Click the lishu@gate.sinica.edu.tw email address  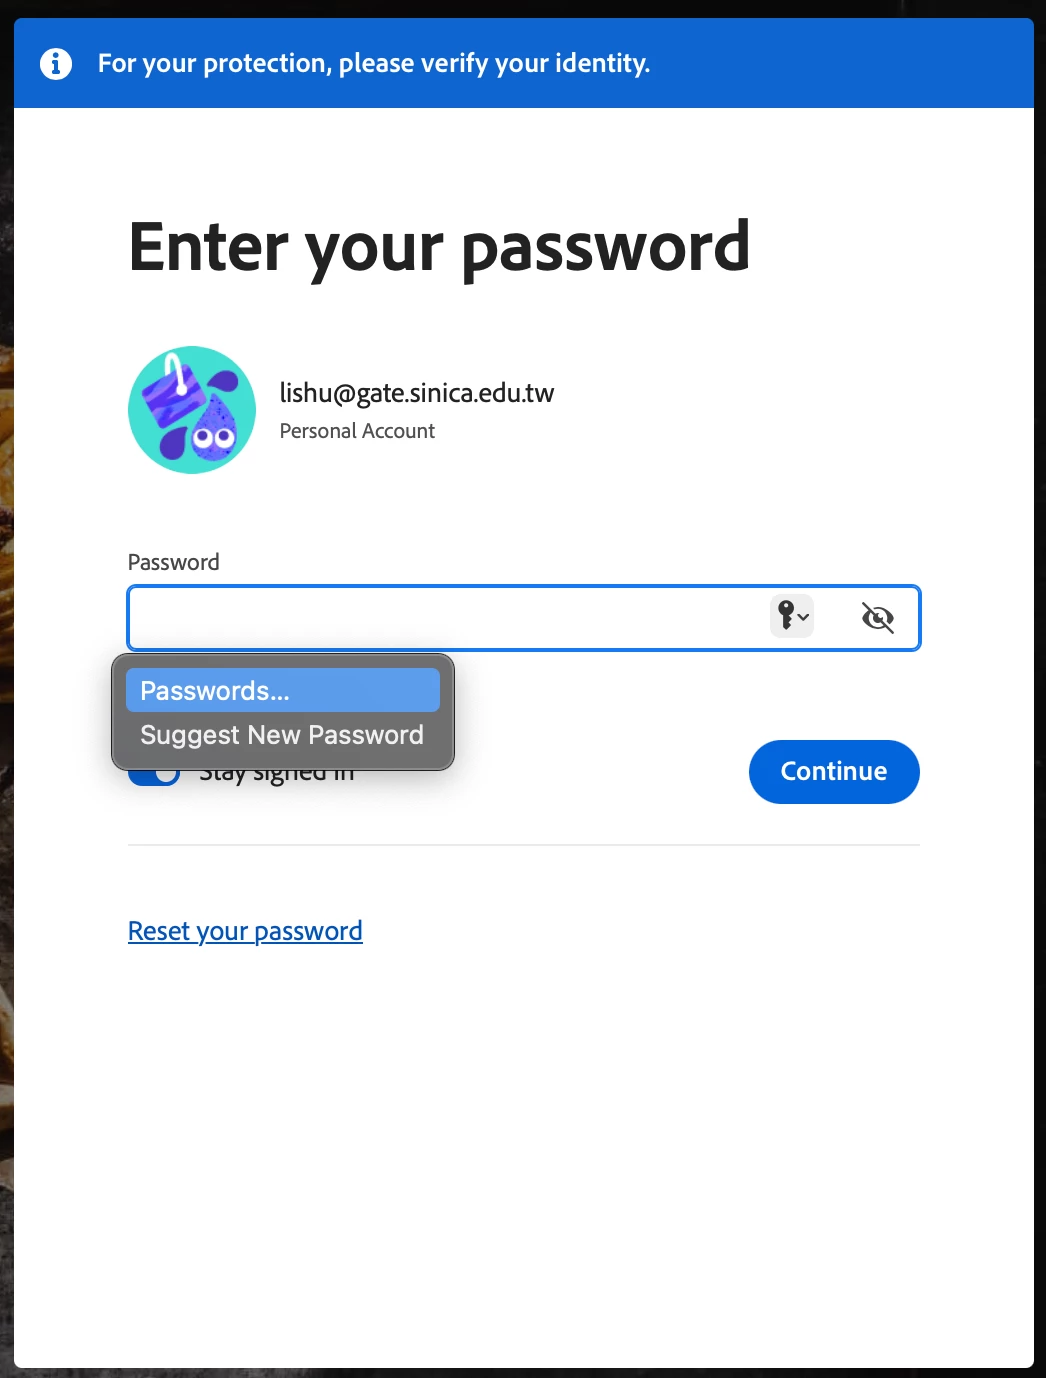(x=417, y=393)
